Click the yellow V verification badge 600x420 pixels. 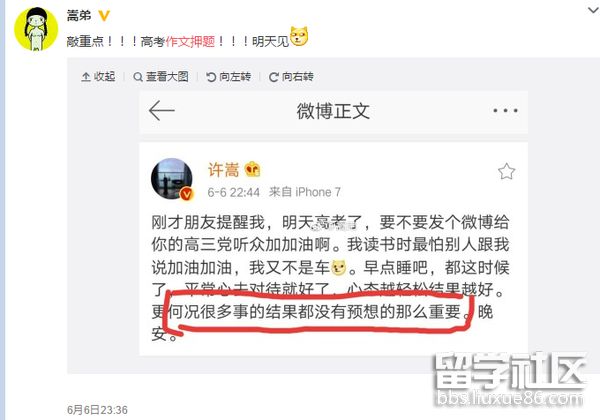tap(104, 16)
